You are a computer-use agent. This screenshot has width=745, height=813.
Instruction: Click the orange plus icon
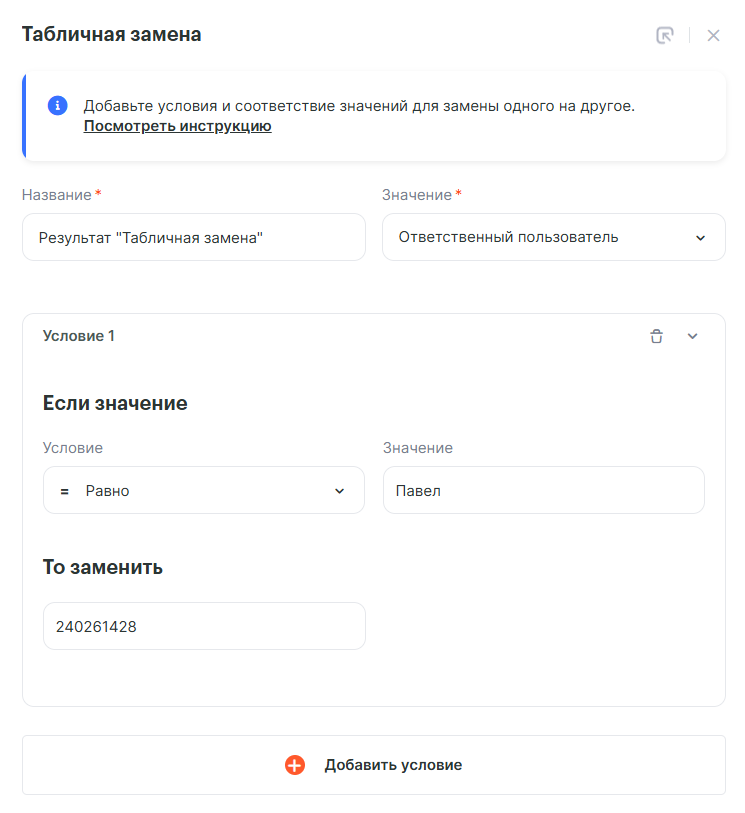pyautogui.click(x=295, y=765)
